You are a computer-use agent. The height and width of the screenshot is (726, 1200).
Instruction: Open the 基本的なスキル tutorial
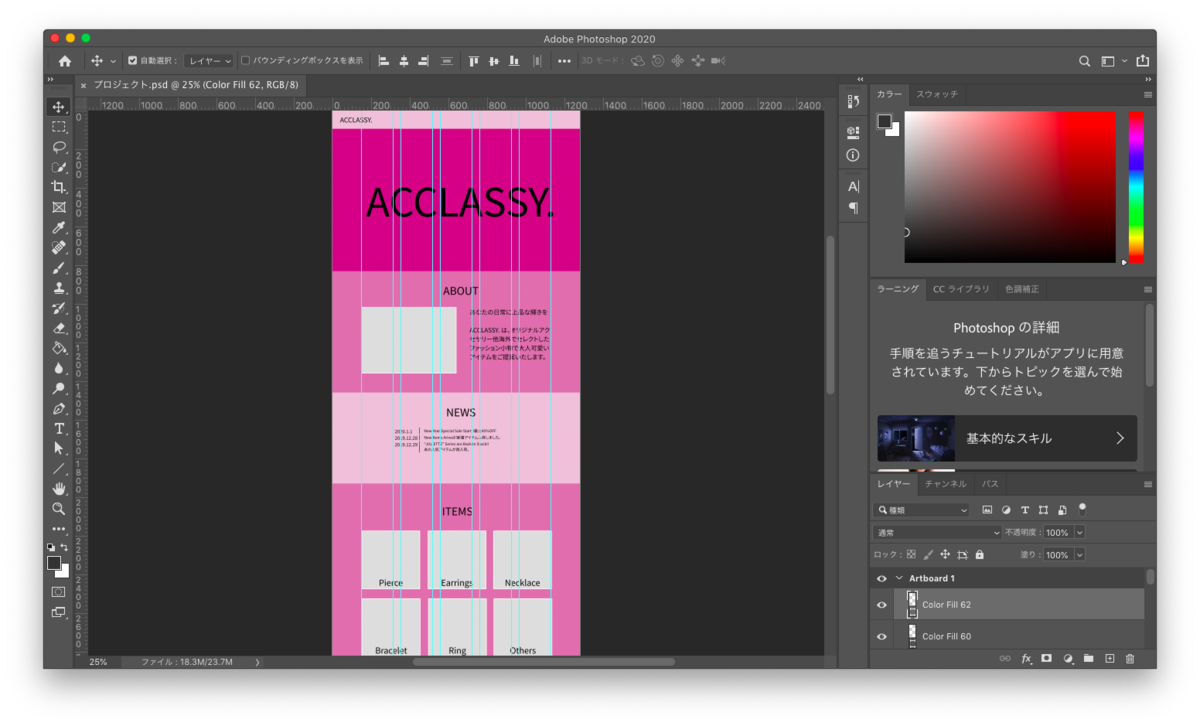(x=1007, y=439)
